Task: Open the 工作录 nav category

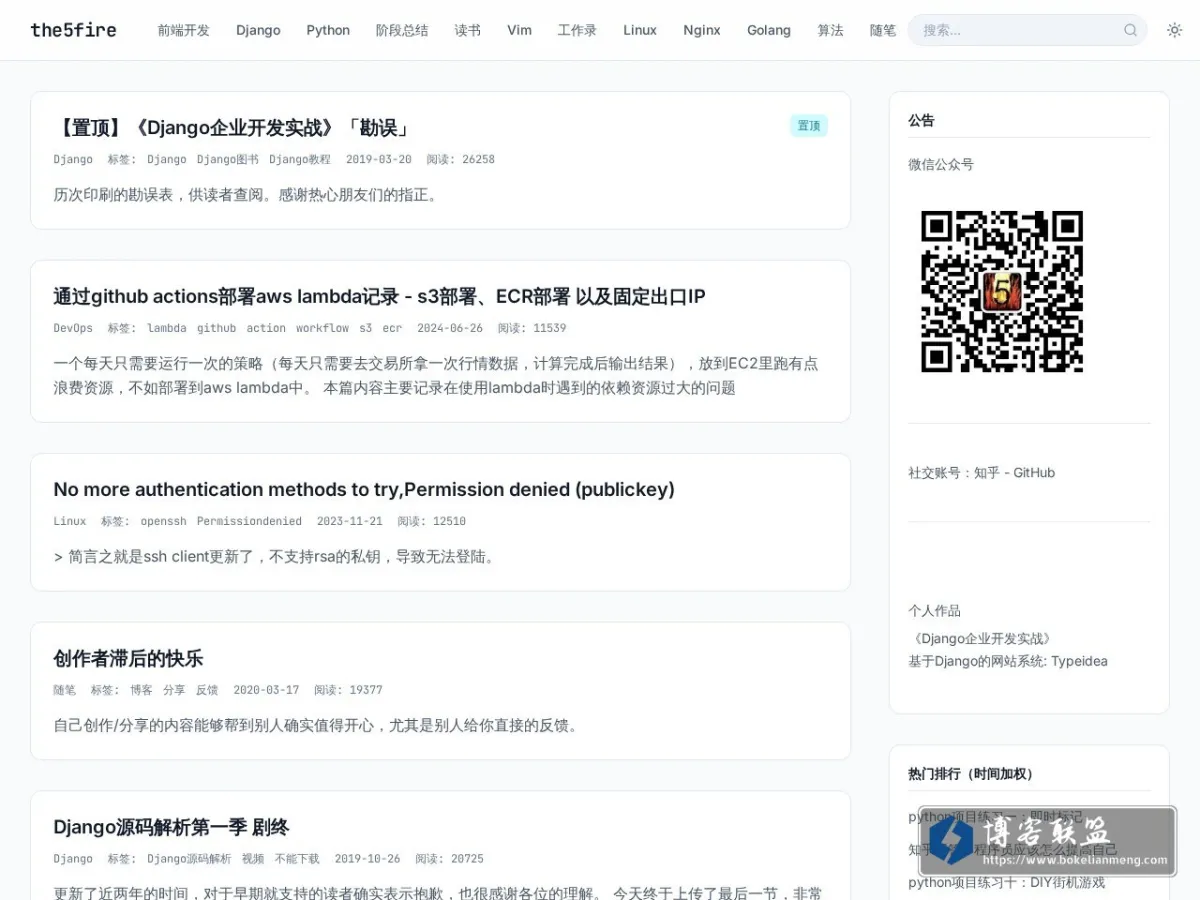Action: tap(577, 30)
